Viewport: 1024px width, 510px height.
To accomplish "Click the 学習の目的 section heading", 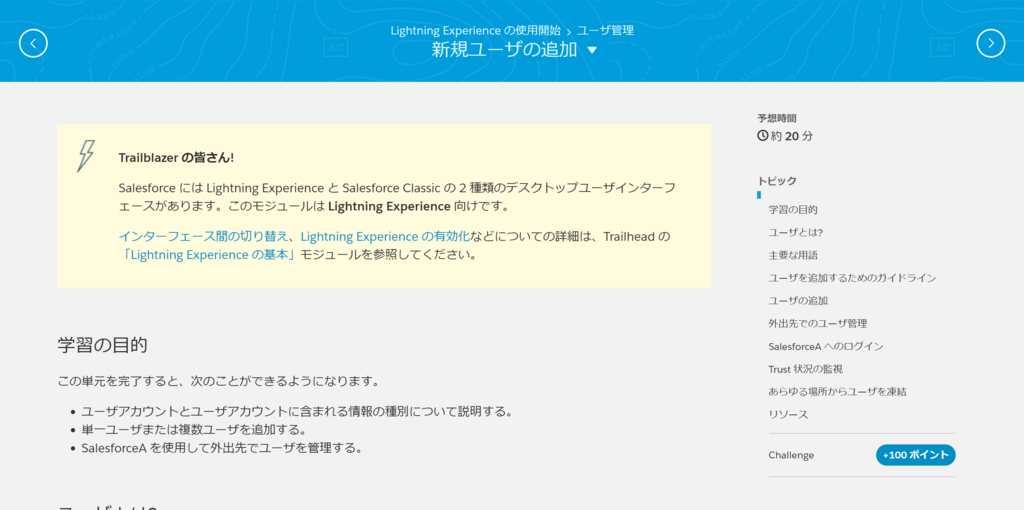I will (x=102, y=345).
